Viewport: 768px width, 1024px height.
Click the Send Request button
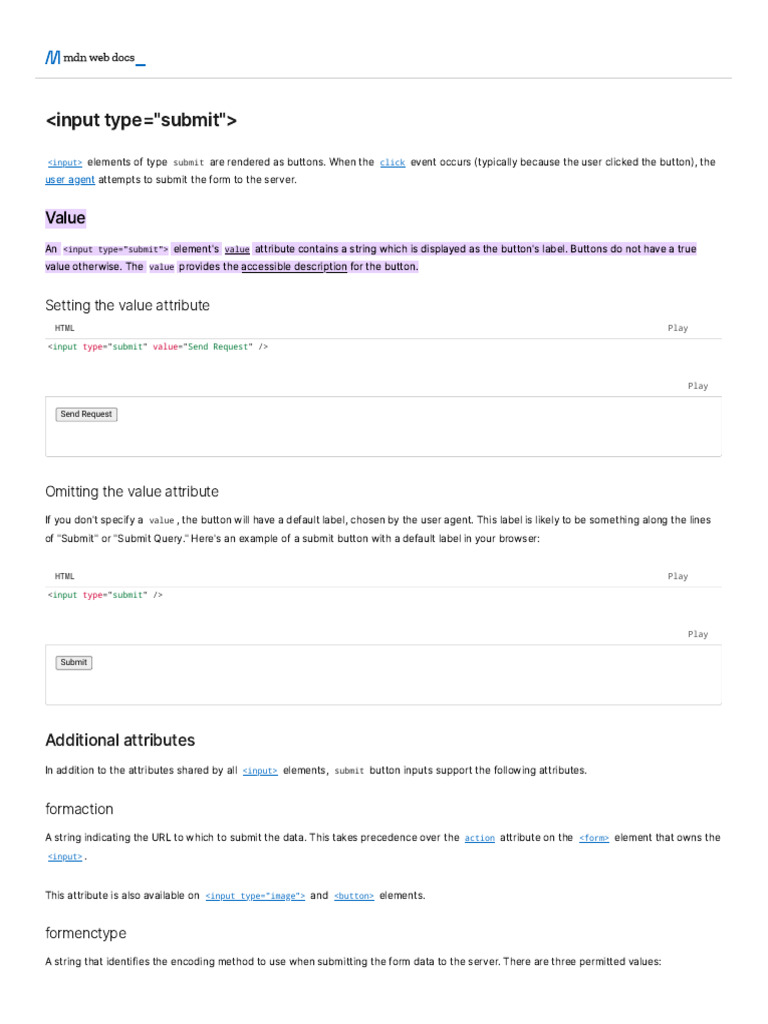point(86,414)
